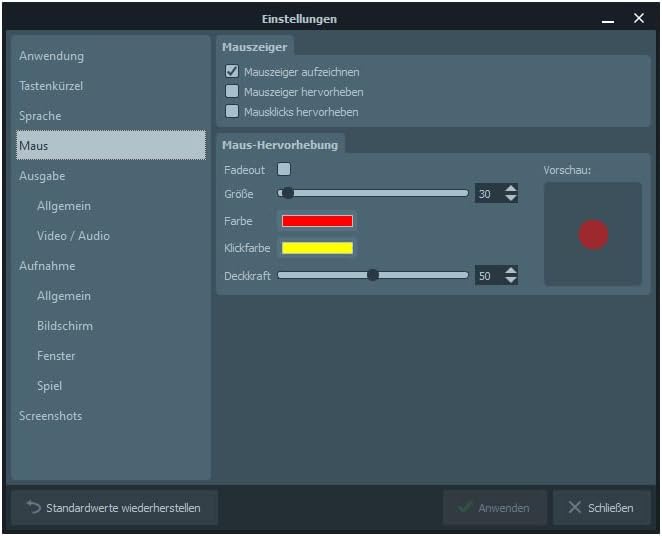Click the Größe value field showing 30

(489, 194)
